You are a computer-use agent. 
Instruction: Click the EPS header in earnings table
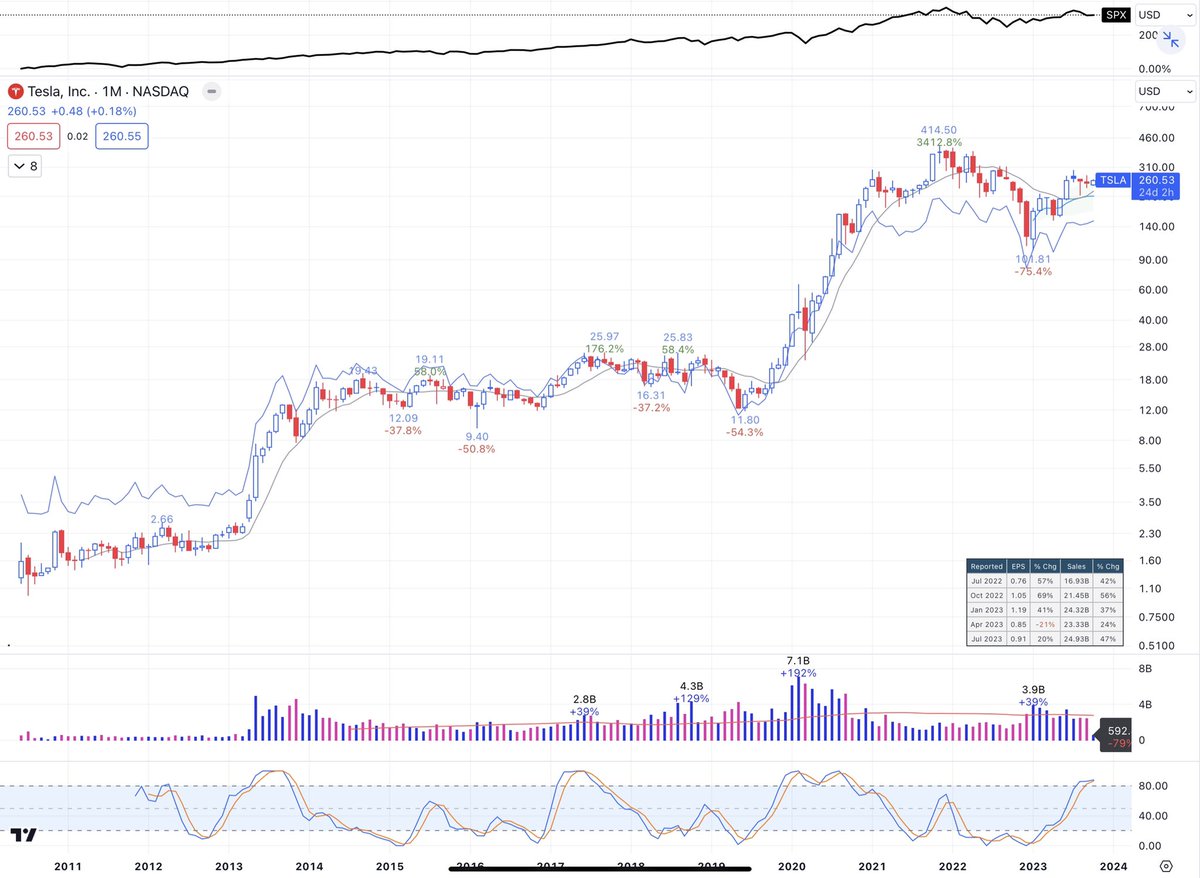click(x=1018, y=566)
